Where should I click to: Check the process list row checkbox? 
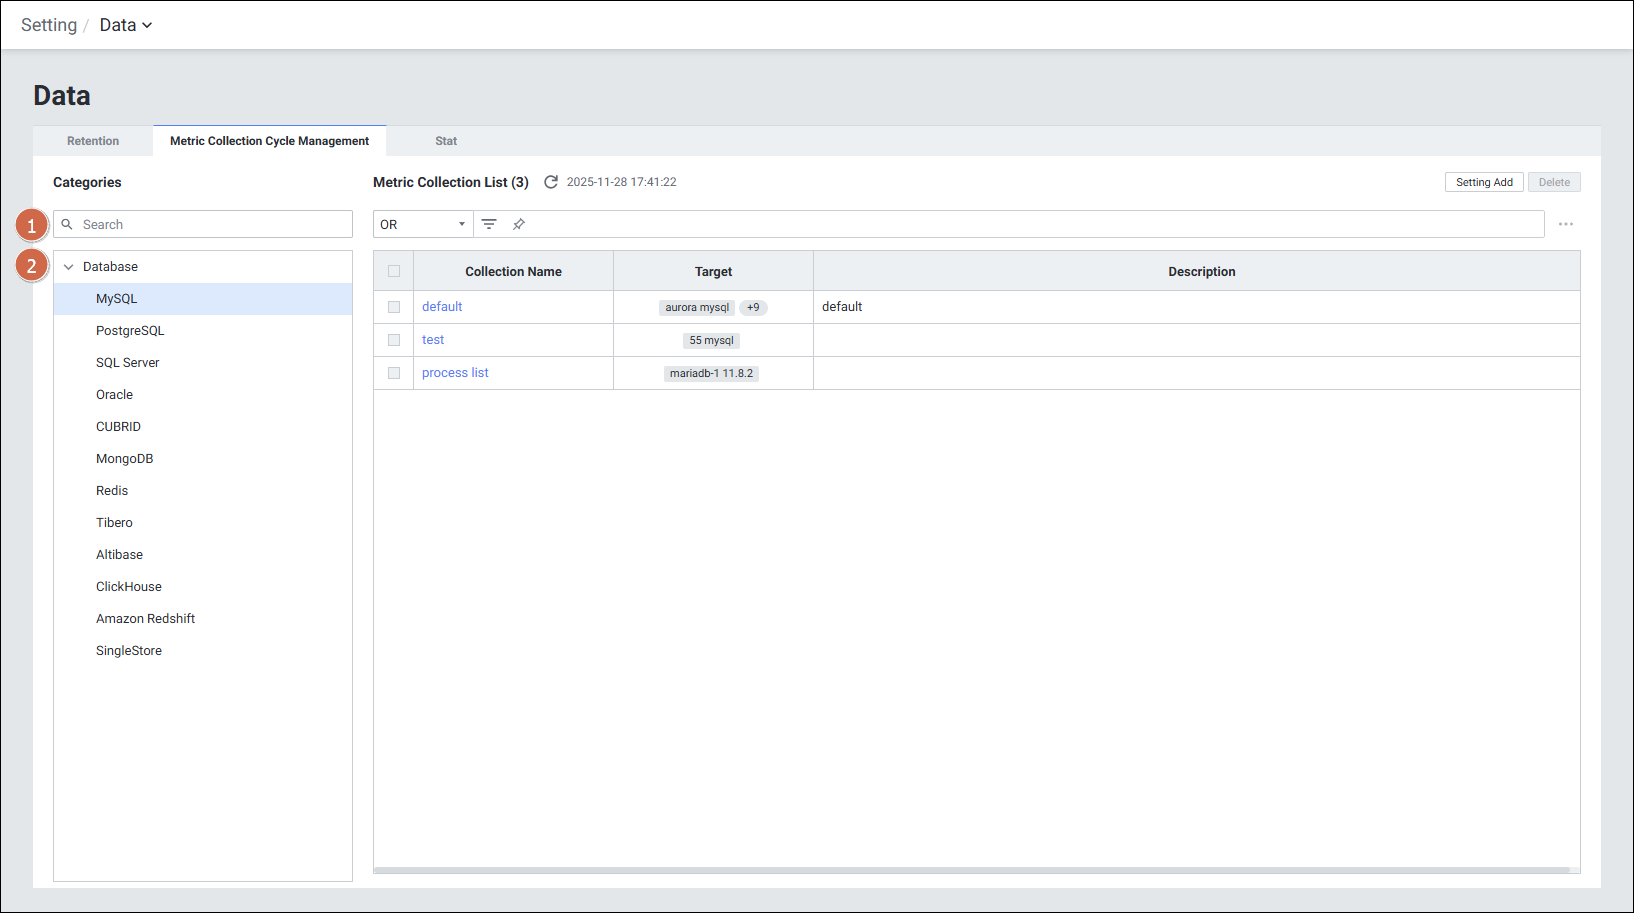coord(394,373)
